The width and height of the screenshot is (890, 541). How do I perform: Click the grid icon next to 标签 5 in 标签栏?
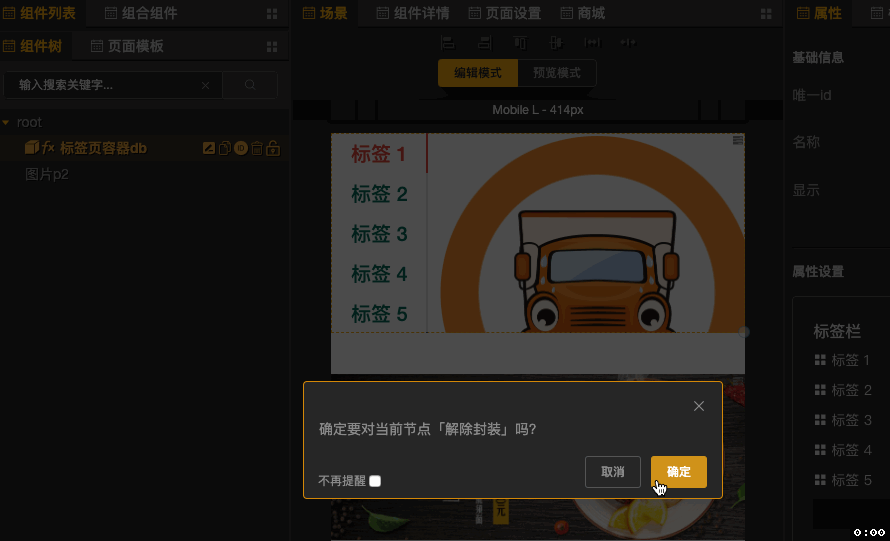click(x=820, y=480)
